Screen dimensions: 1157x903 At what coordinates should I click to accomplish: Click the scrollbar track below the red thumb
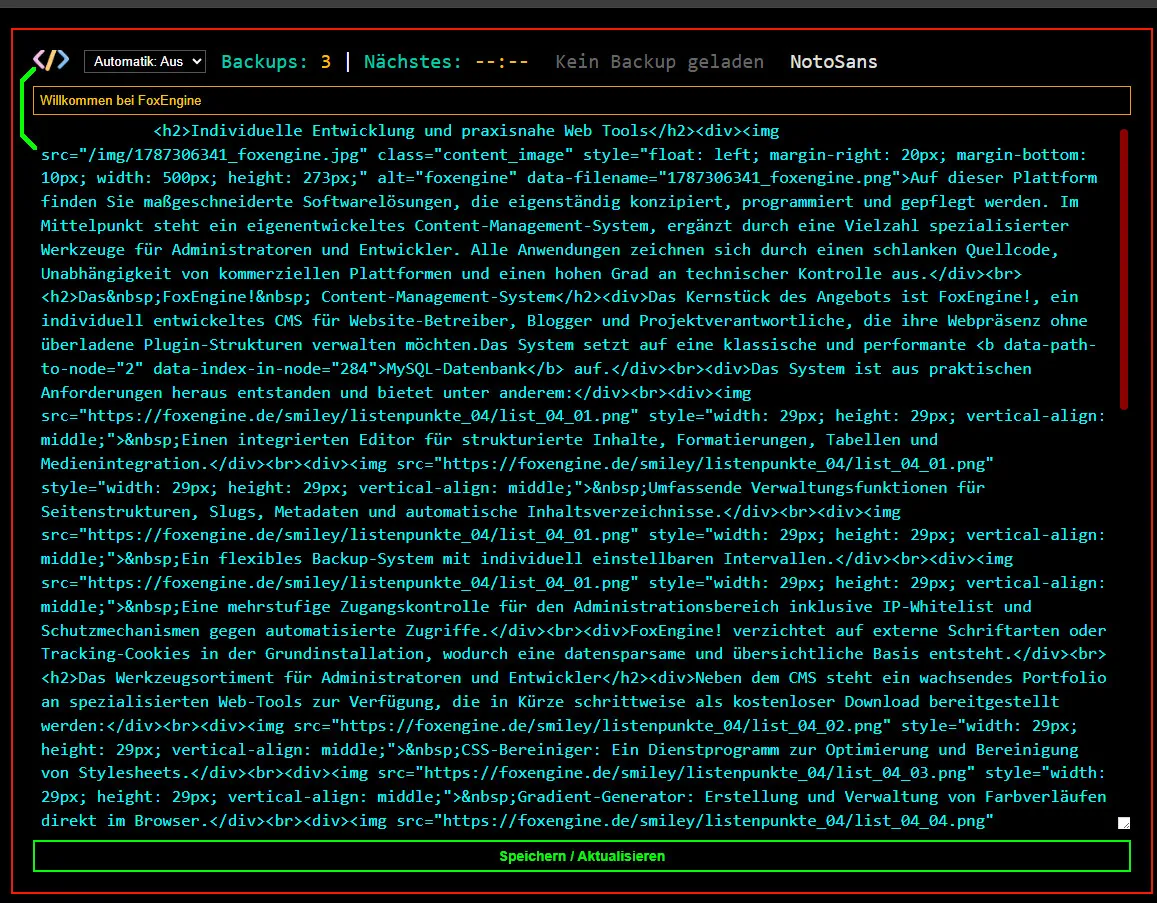[1123, 612]
